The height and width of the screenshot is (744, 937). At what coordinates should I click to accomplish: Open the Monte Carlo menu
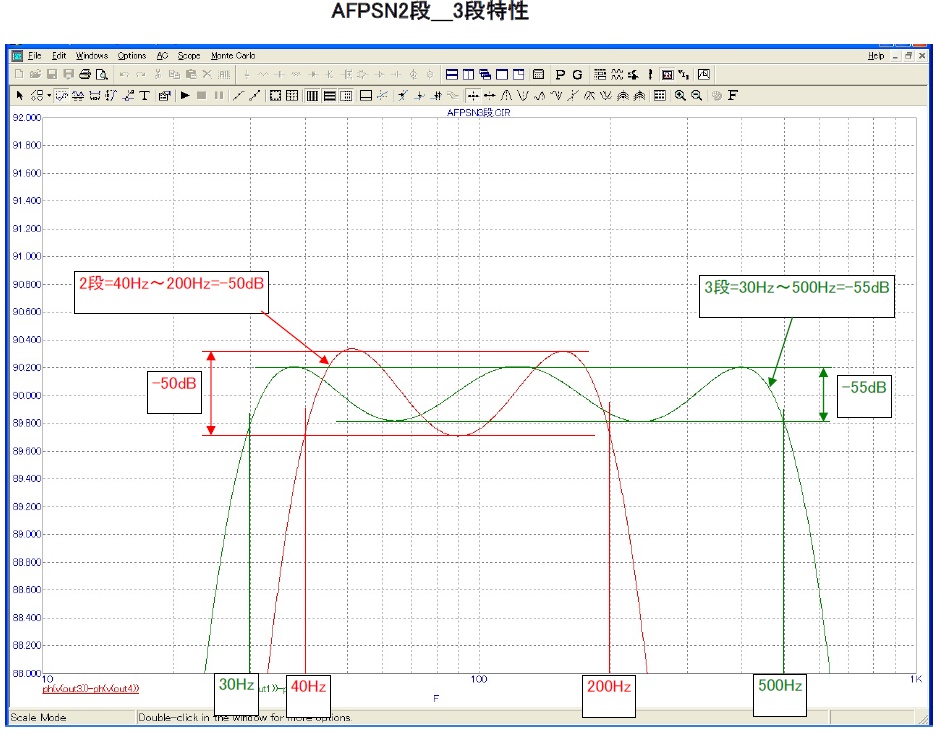click(x=233, y=56)
